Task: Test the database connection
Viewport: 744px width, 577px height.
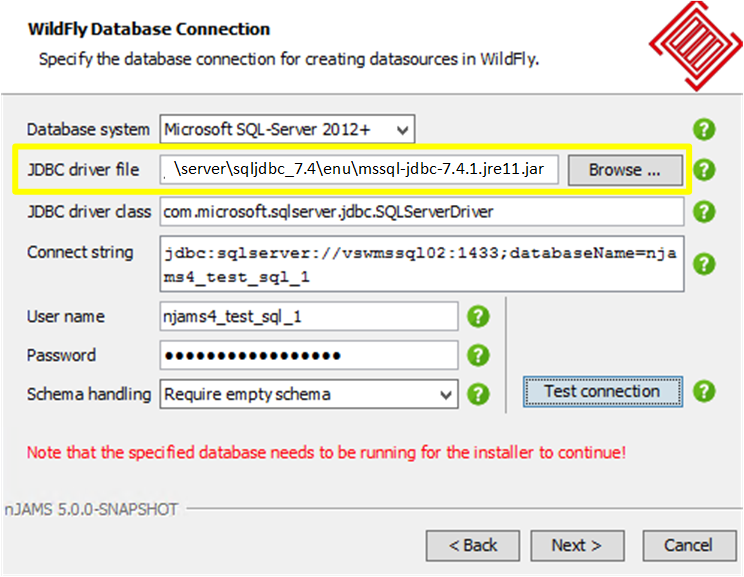Action: 603,391
